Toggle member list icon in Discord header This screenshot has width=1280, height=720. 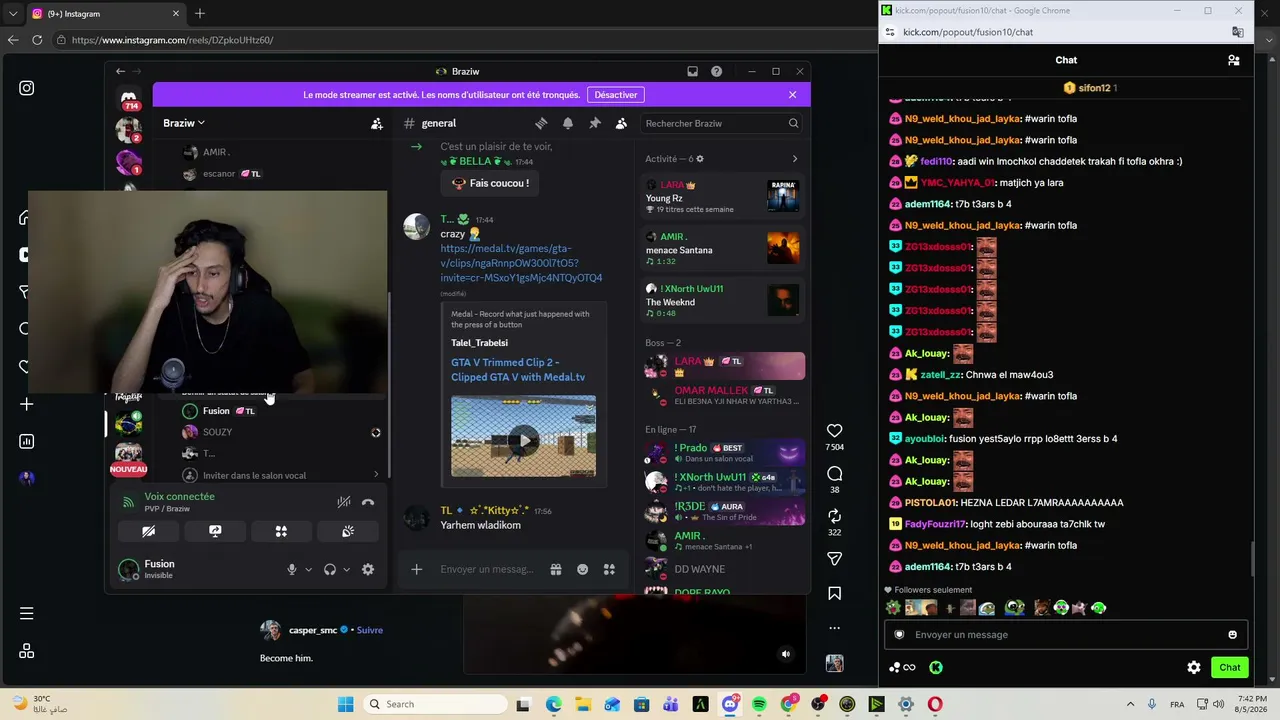[x=621, y=123]
